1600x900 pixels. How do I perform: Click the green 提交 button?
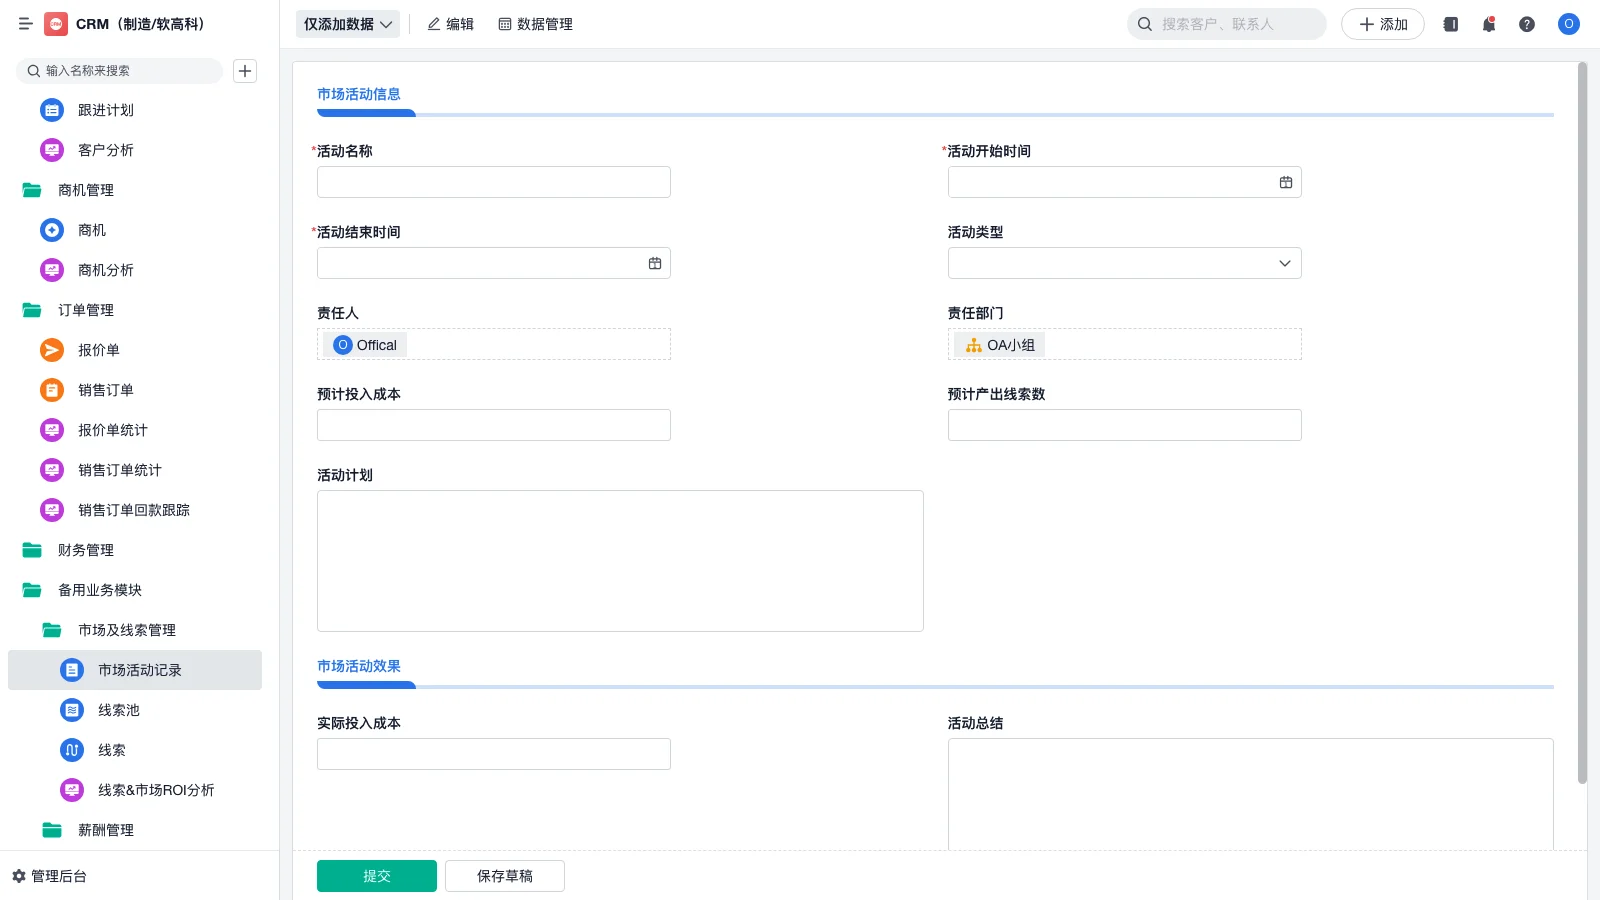coord(376,876)
